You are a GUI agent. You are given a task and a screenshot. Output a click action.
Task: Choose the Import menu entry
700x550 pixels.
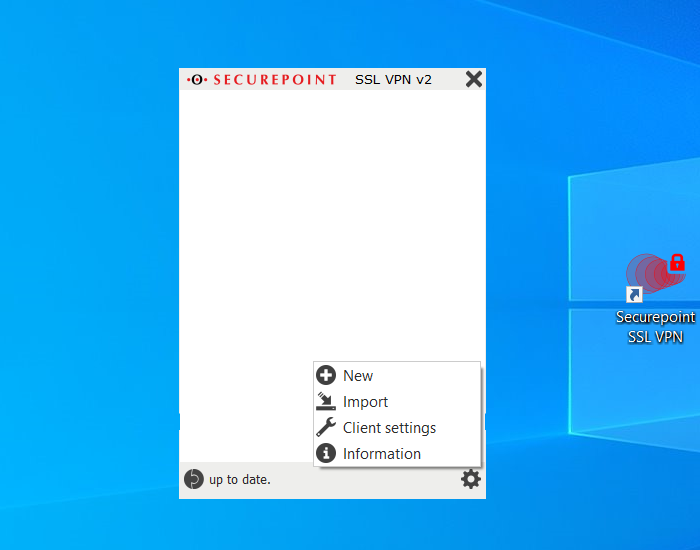coord(365,402)
